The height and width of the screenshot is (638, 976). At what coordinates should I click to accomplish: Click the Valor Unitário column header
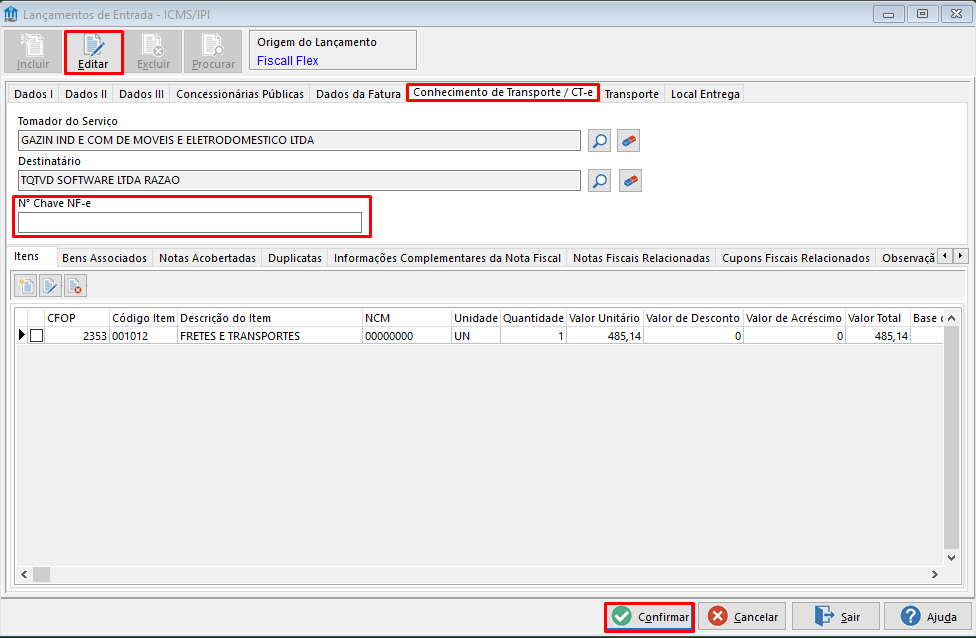tap(604, 318)
